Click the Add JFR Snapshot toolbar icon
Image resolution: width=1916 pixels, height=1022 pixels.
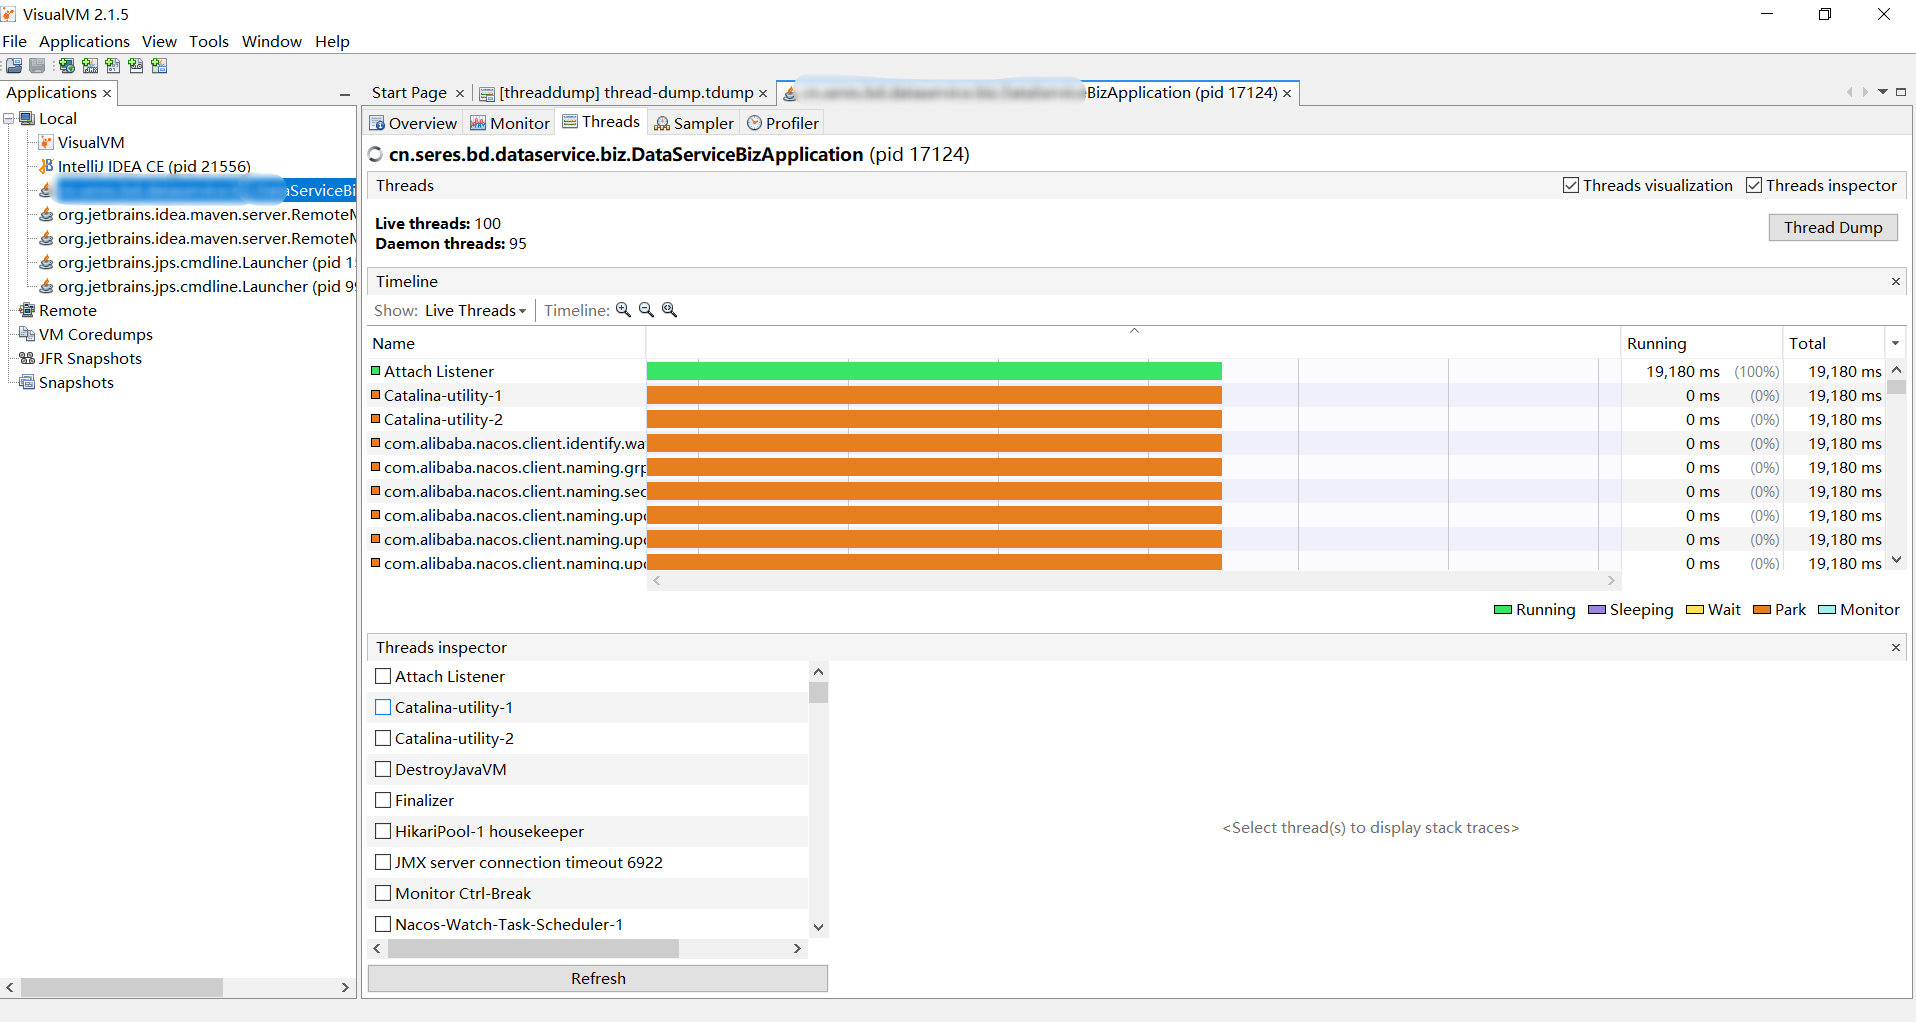[136, 66]
